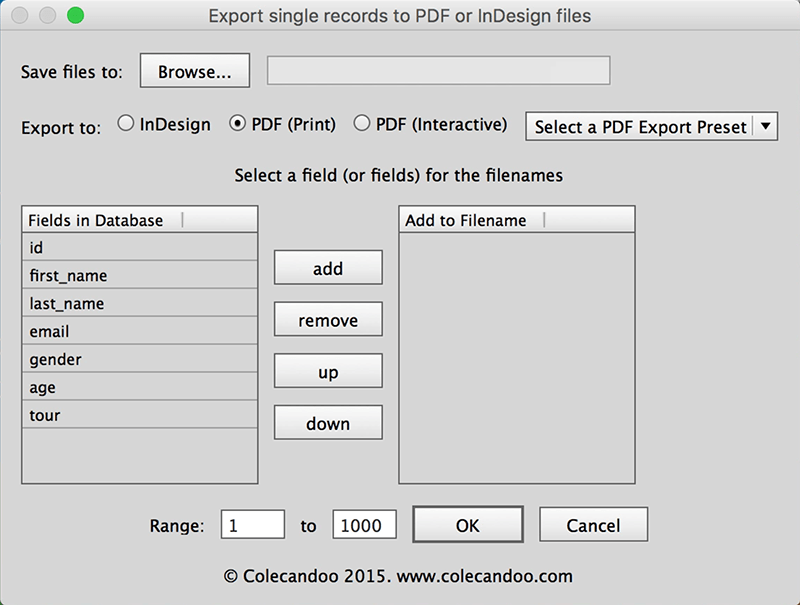
Task: Click the remove button
Action: pyautogui.click(x=327, y=319)
